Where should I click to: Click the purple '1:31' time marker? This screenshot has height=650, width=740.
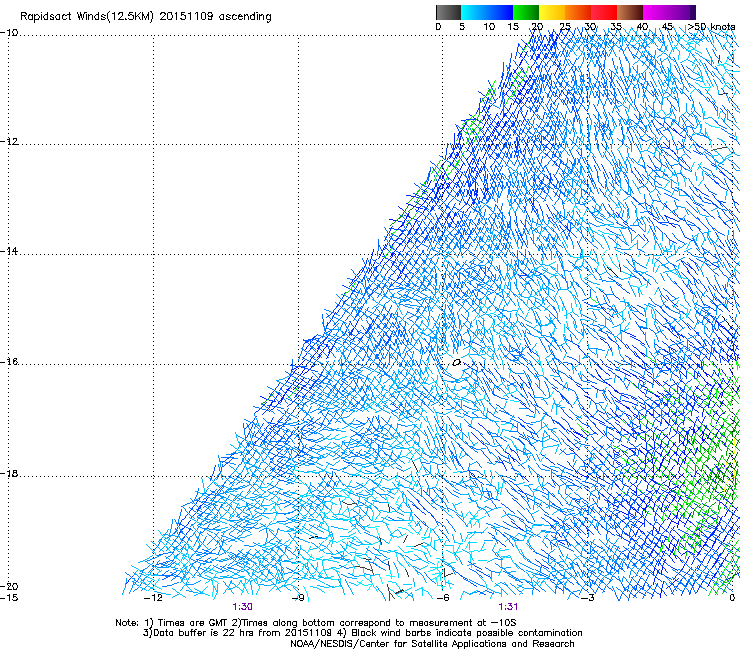tap(508, 607)
